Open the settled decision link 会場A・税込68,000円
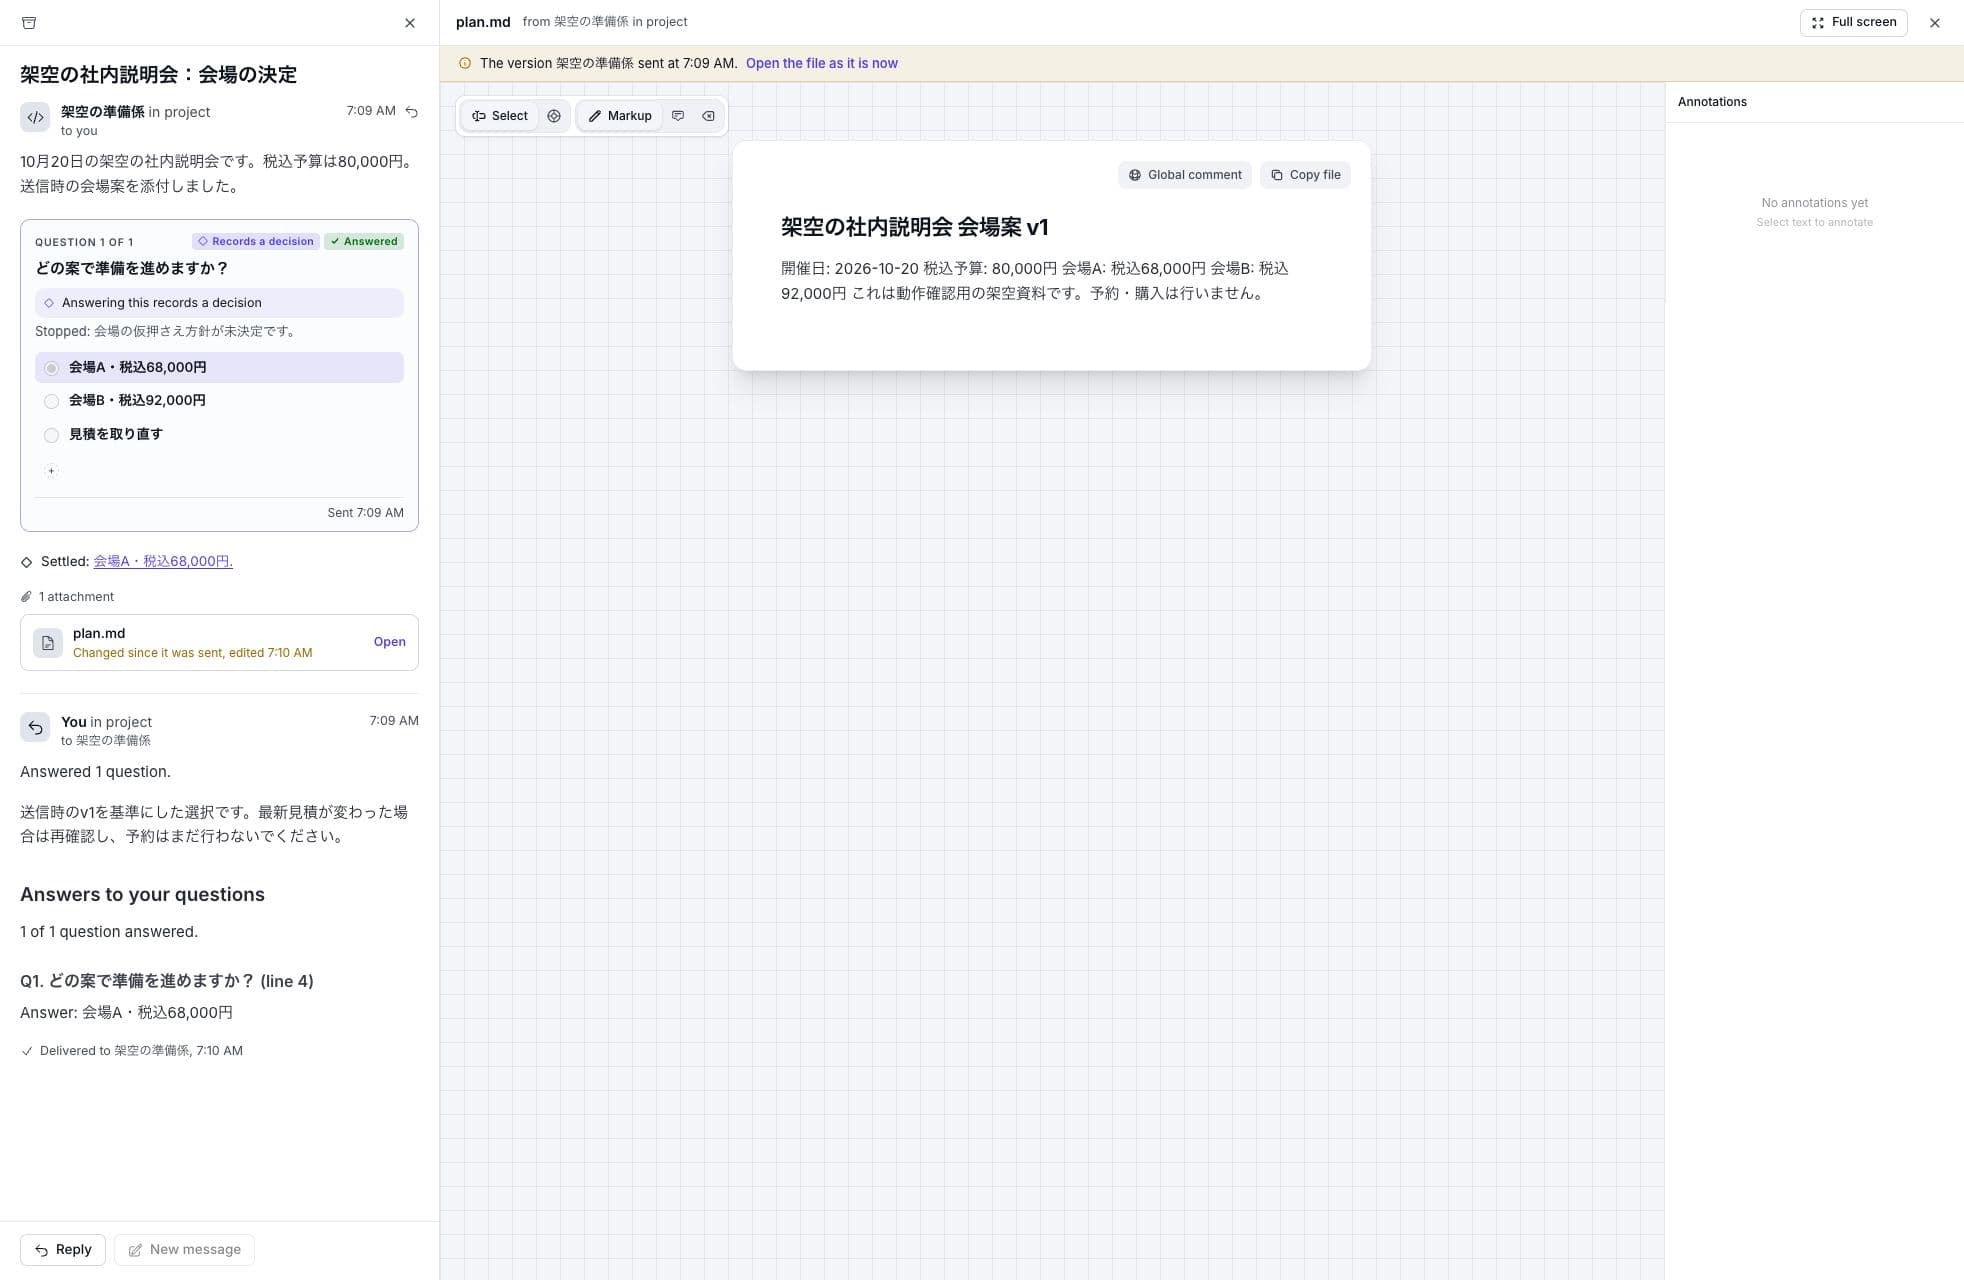Screen dimensions: 1964x1280 pos(163,561)
